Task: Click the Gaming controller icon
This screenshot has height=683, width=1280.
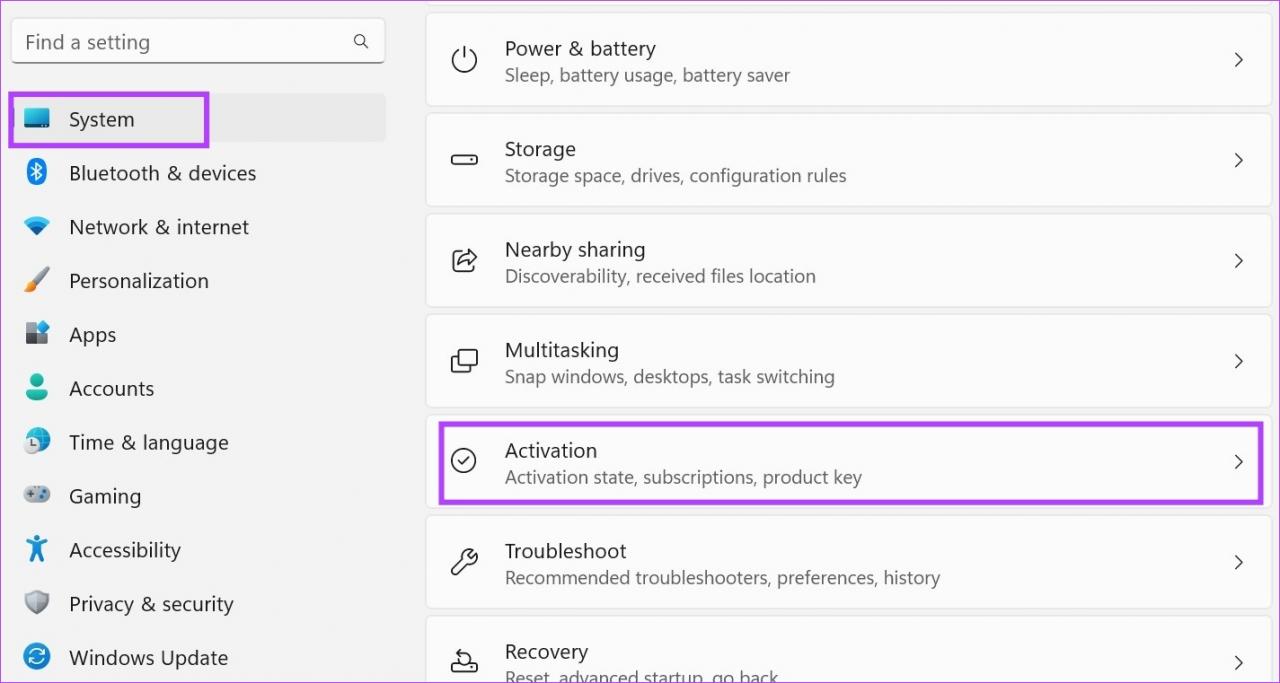Action: click(x=37, y=496)
